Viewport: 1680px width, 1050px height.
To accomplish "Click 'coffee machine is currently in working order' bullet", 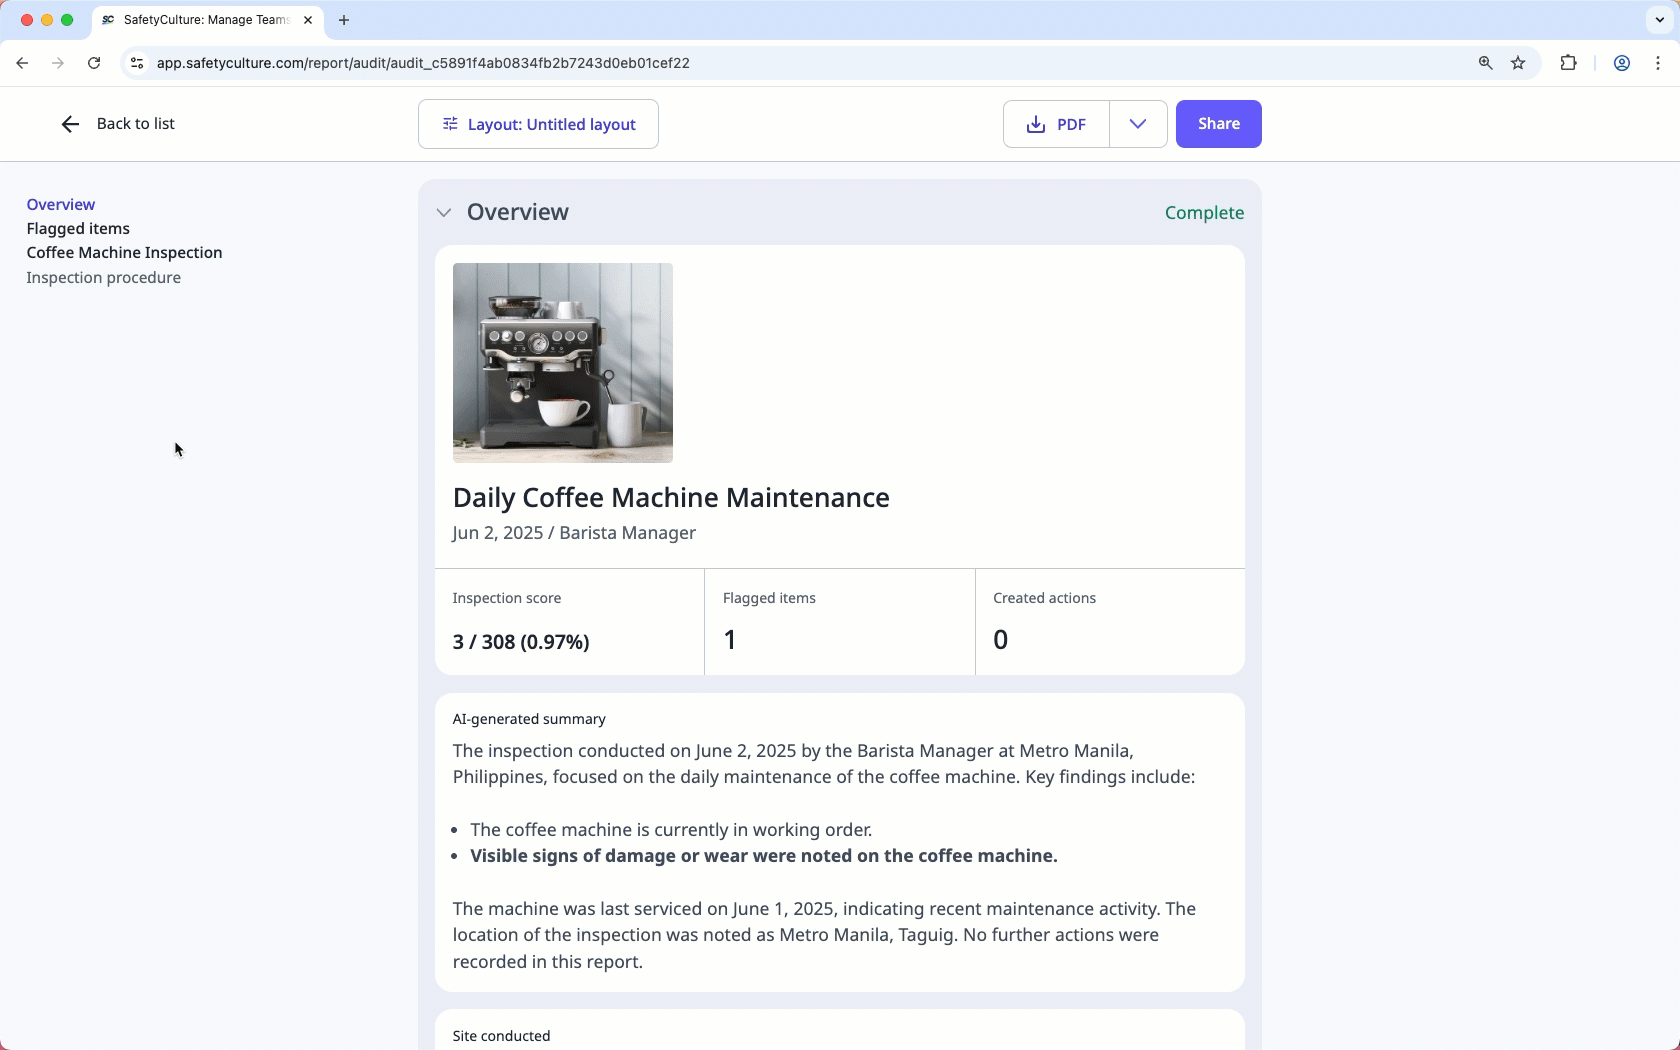I will (671, 830).
